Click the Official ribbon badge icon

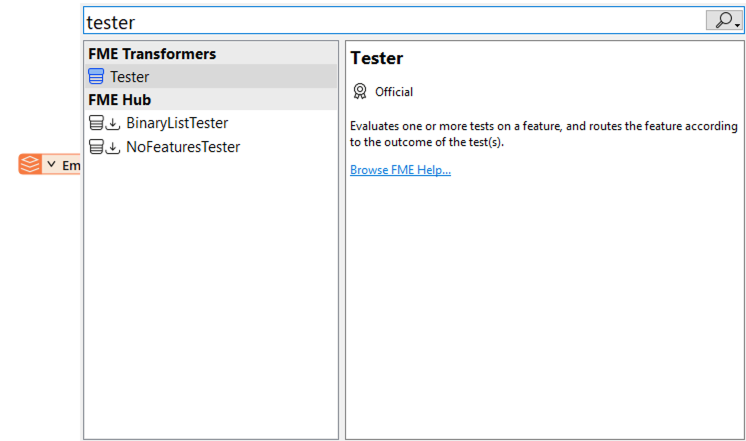(360, 92)
